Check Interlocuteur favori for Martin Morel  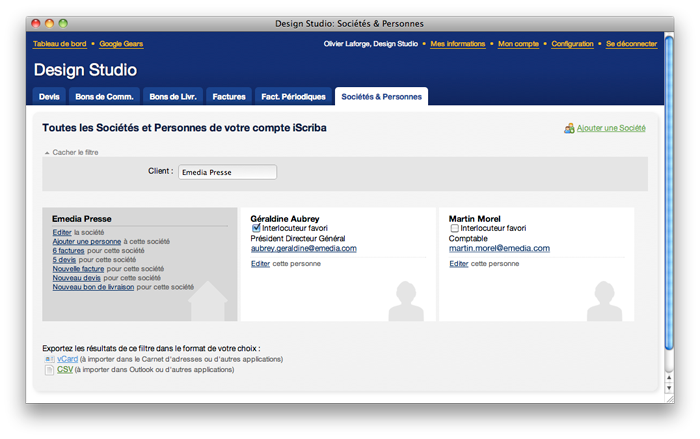[x=455, y=228]
